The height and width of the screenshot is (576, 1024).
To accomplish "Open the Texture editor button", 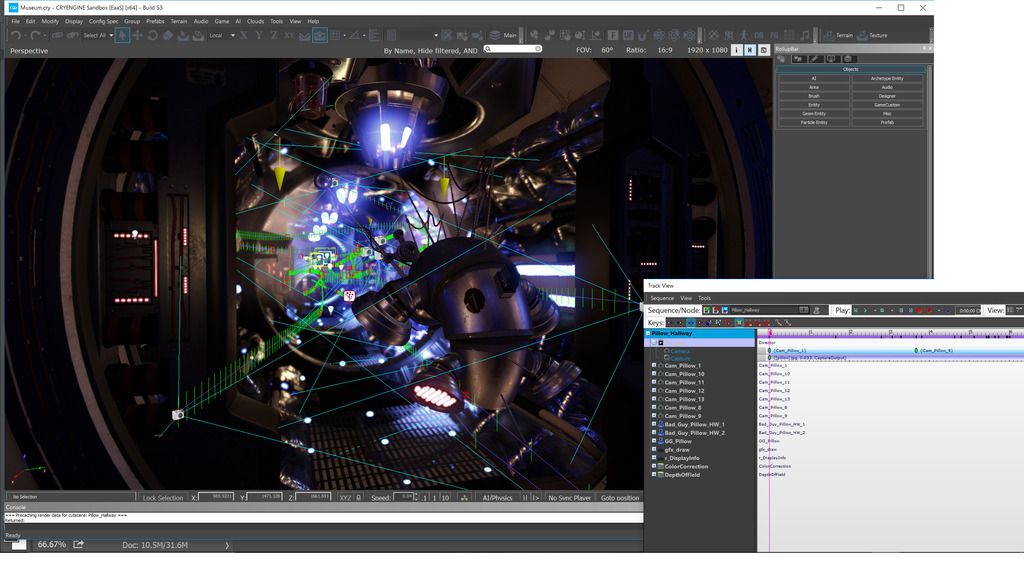I will click(872, 35).
